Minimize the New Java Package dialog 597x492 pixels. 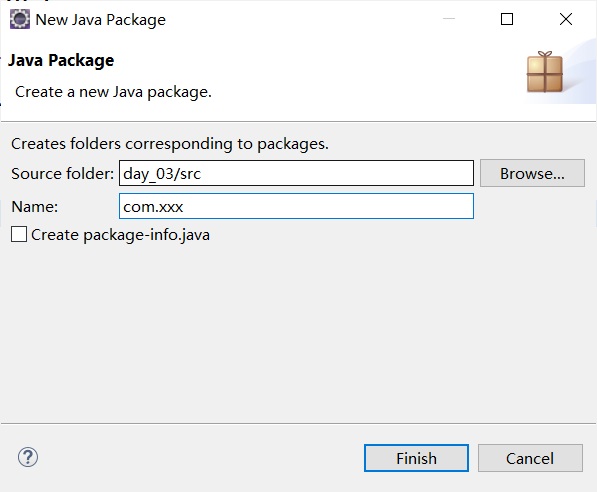449,19
